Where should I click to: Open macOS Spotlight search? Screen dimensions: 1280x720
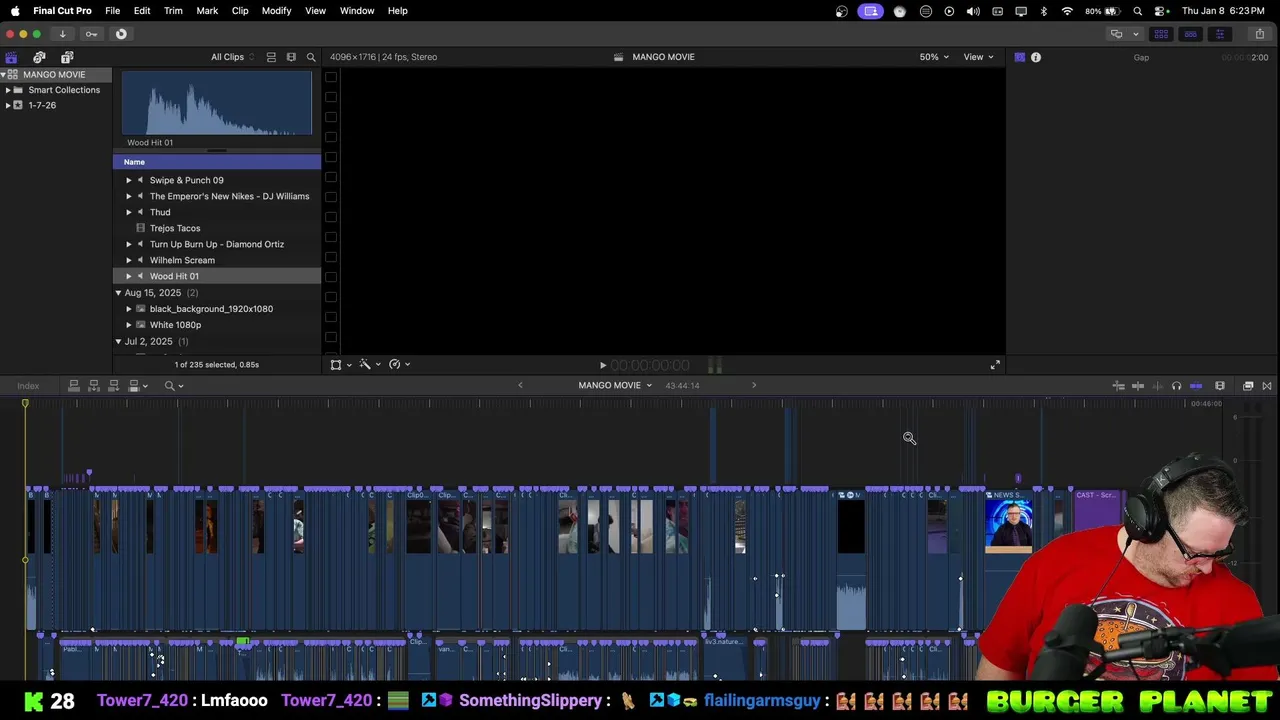pyautogui.click(x=1137, y=11)
